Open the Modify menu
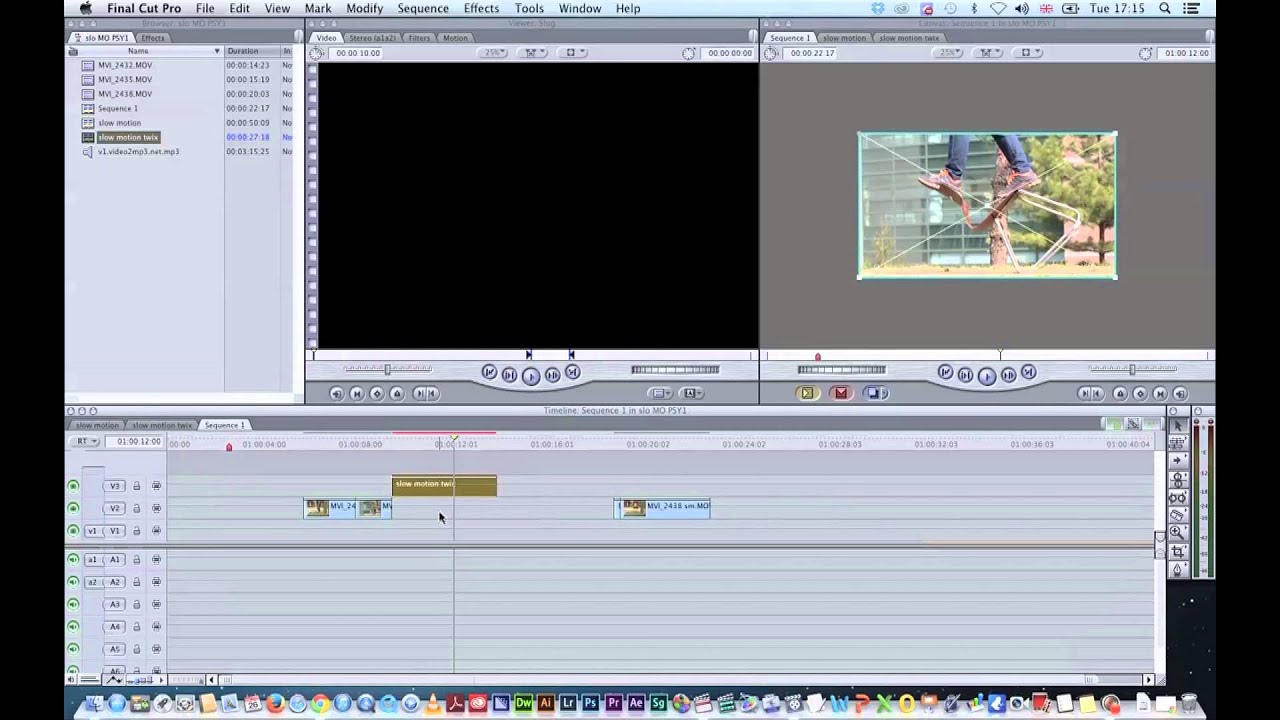This screenshot has width=1280, height=720. (x=364, y=8)
